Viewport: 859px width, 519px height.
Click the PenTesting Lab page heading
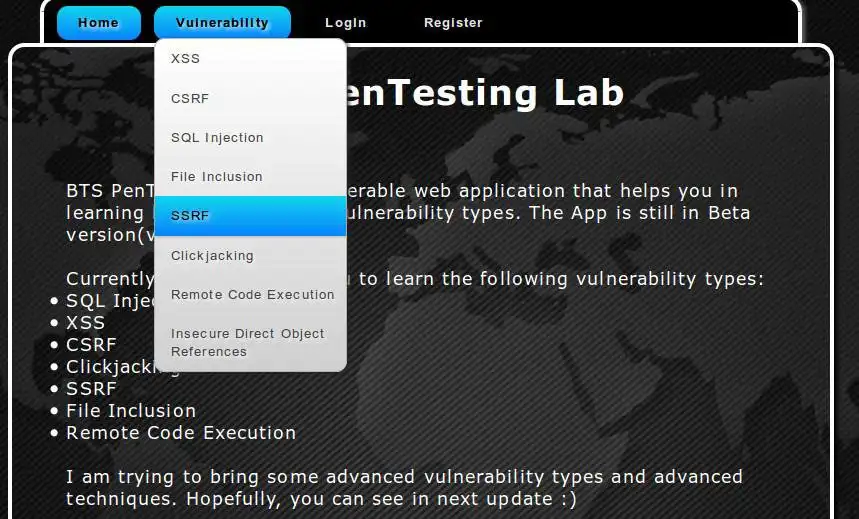488,93
